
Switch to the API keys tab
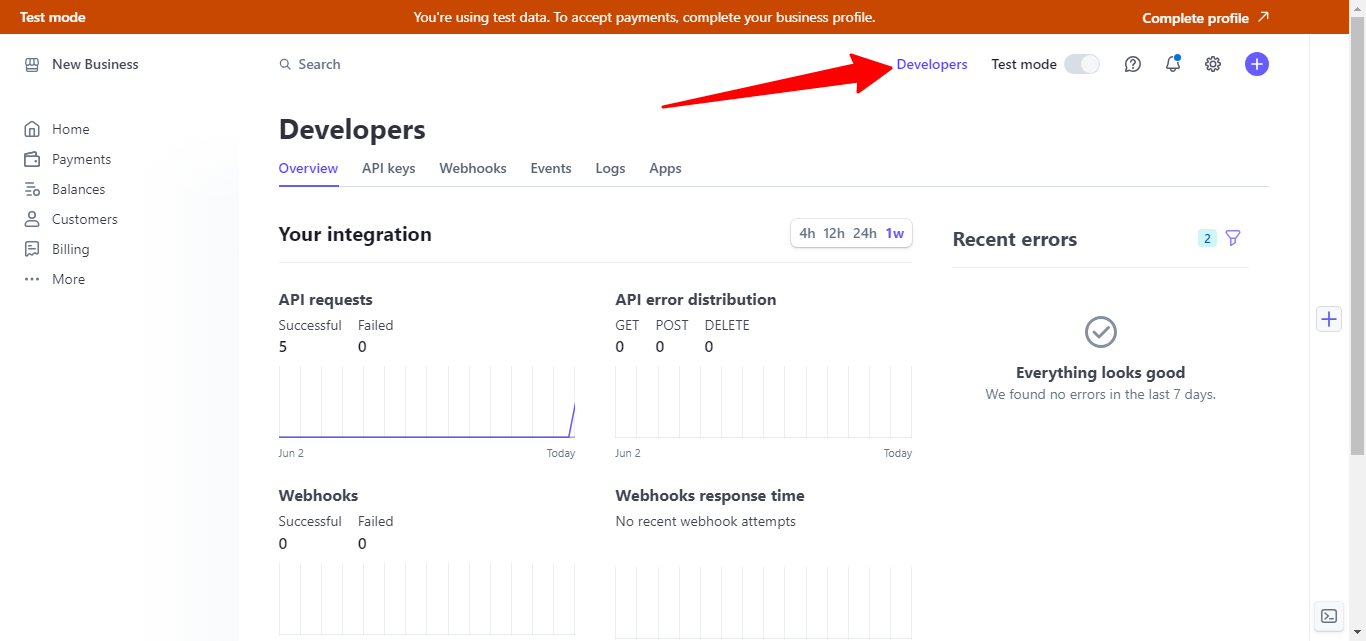coord(388,168)
